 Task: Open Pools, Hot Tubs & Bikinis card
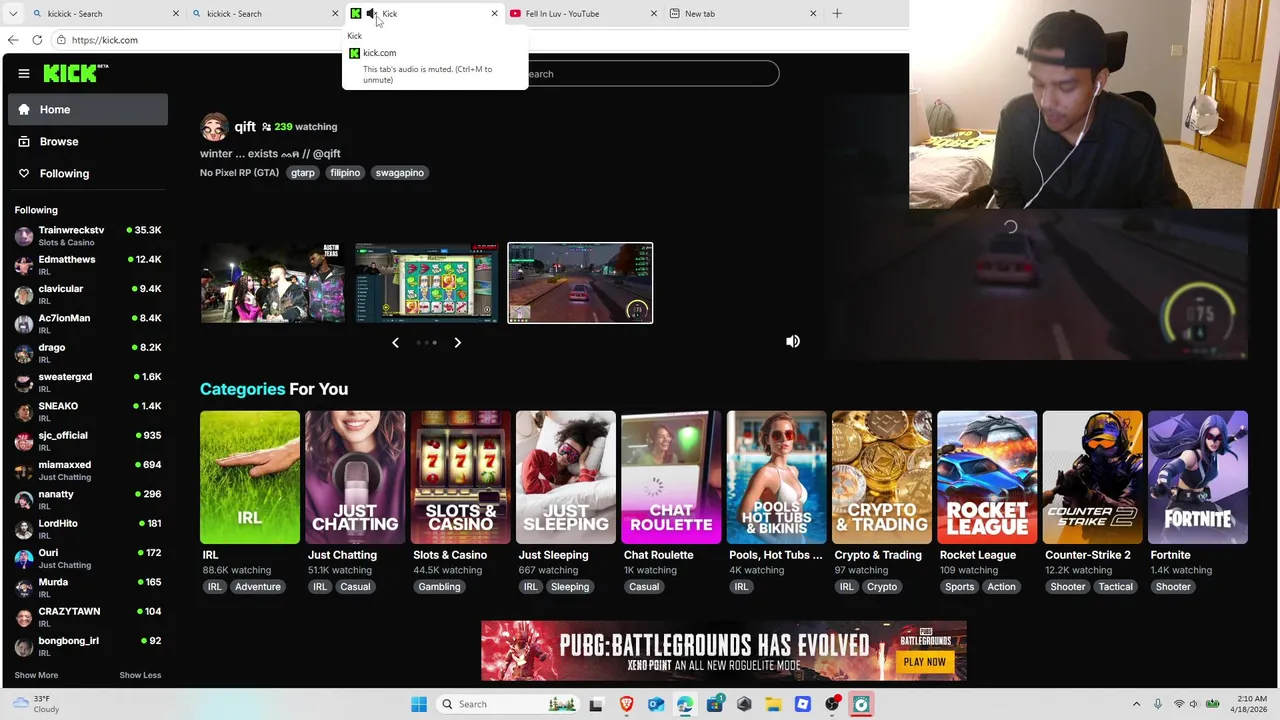777,477
